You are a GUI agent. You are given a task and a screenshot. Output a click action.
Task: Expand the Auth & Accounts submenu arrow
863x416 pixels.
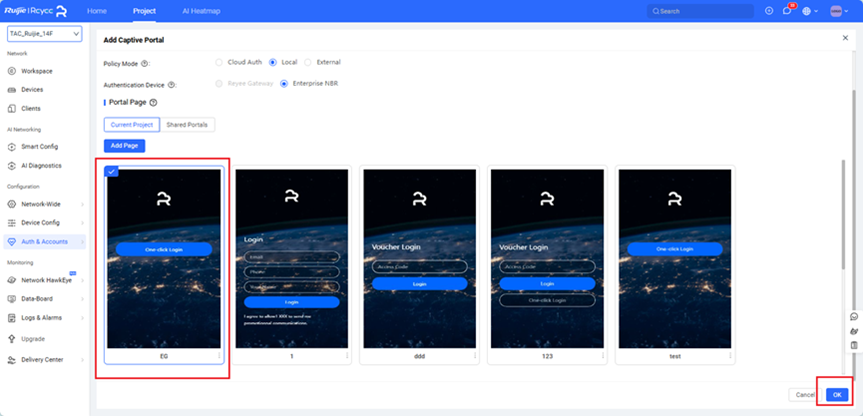82,242
